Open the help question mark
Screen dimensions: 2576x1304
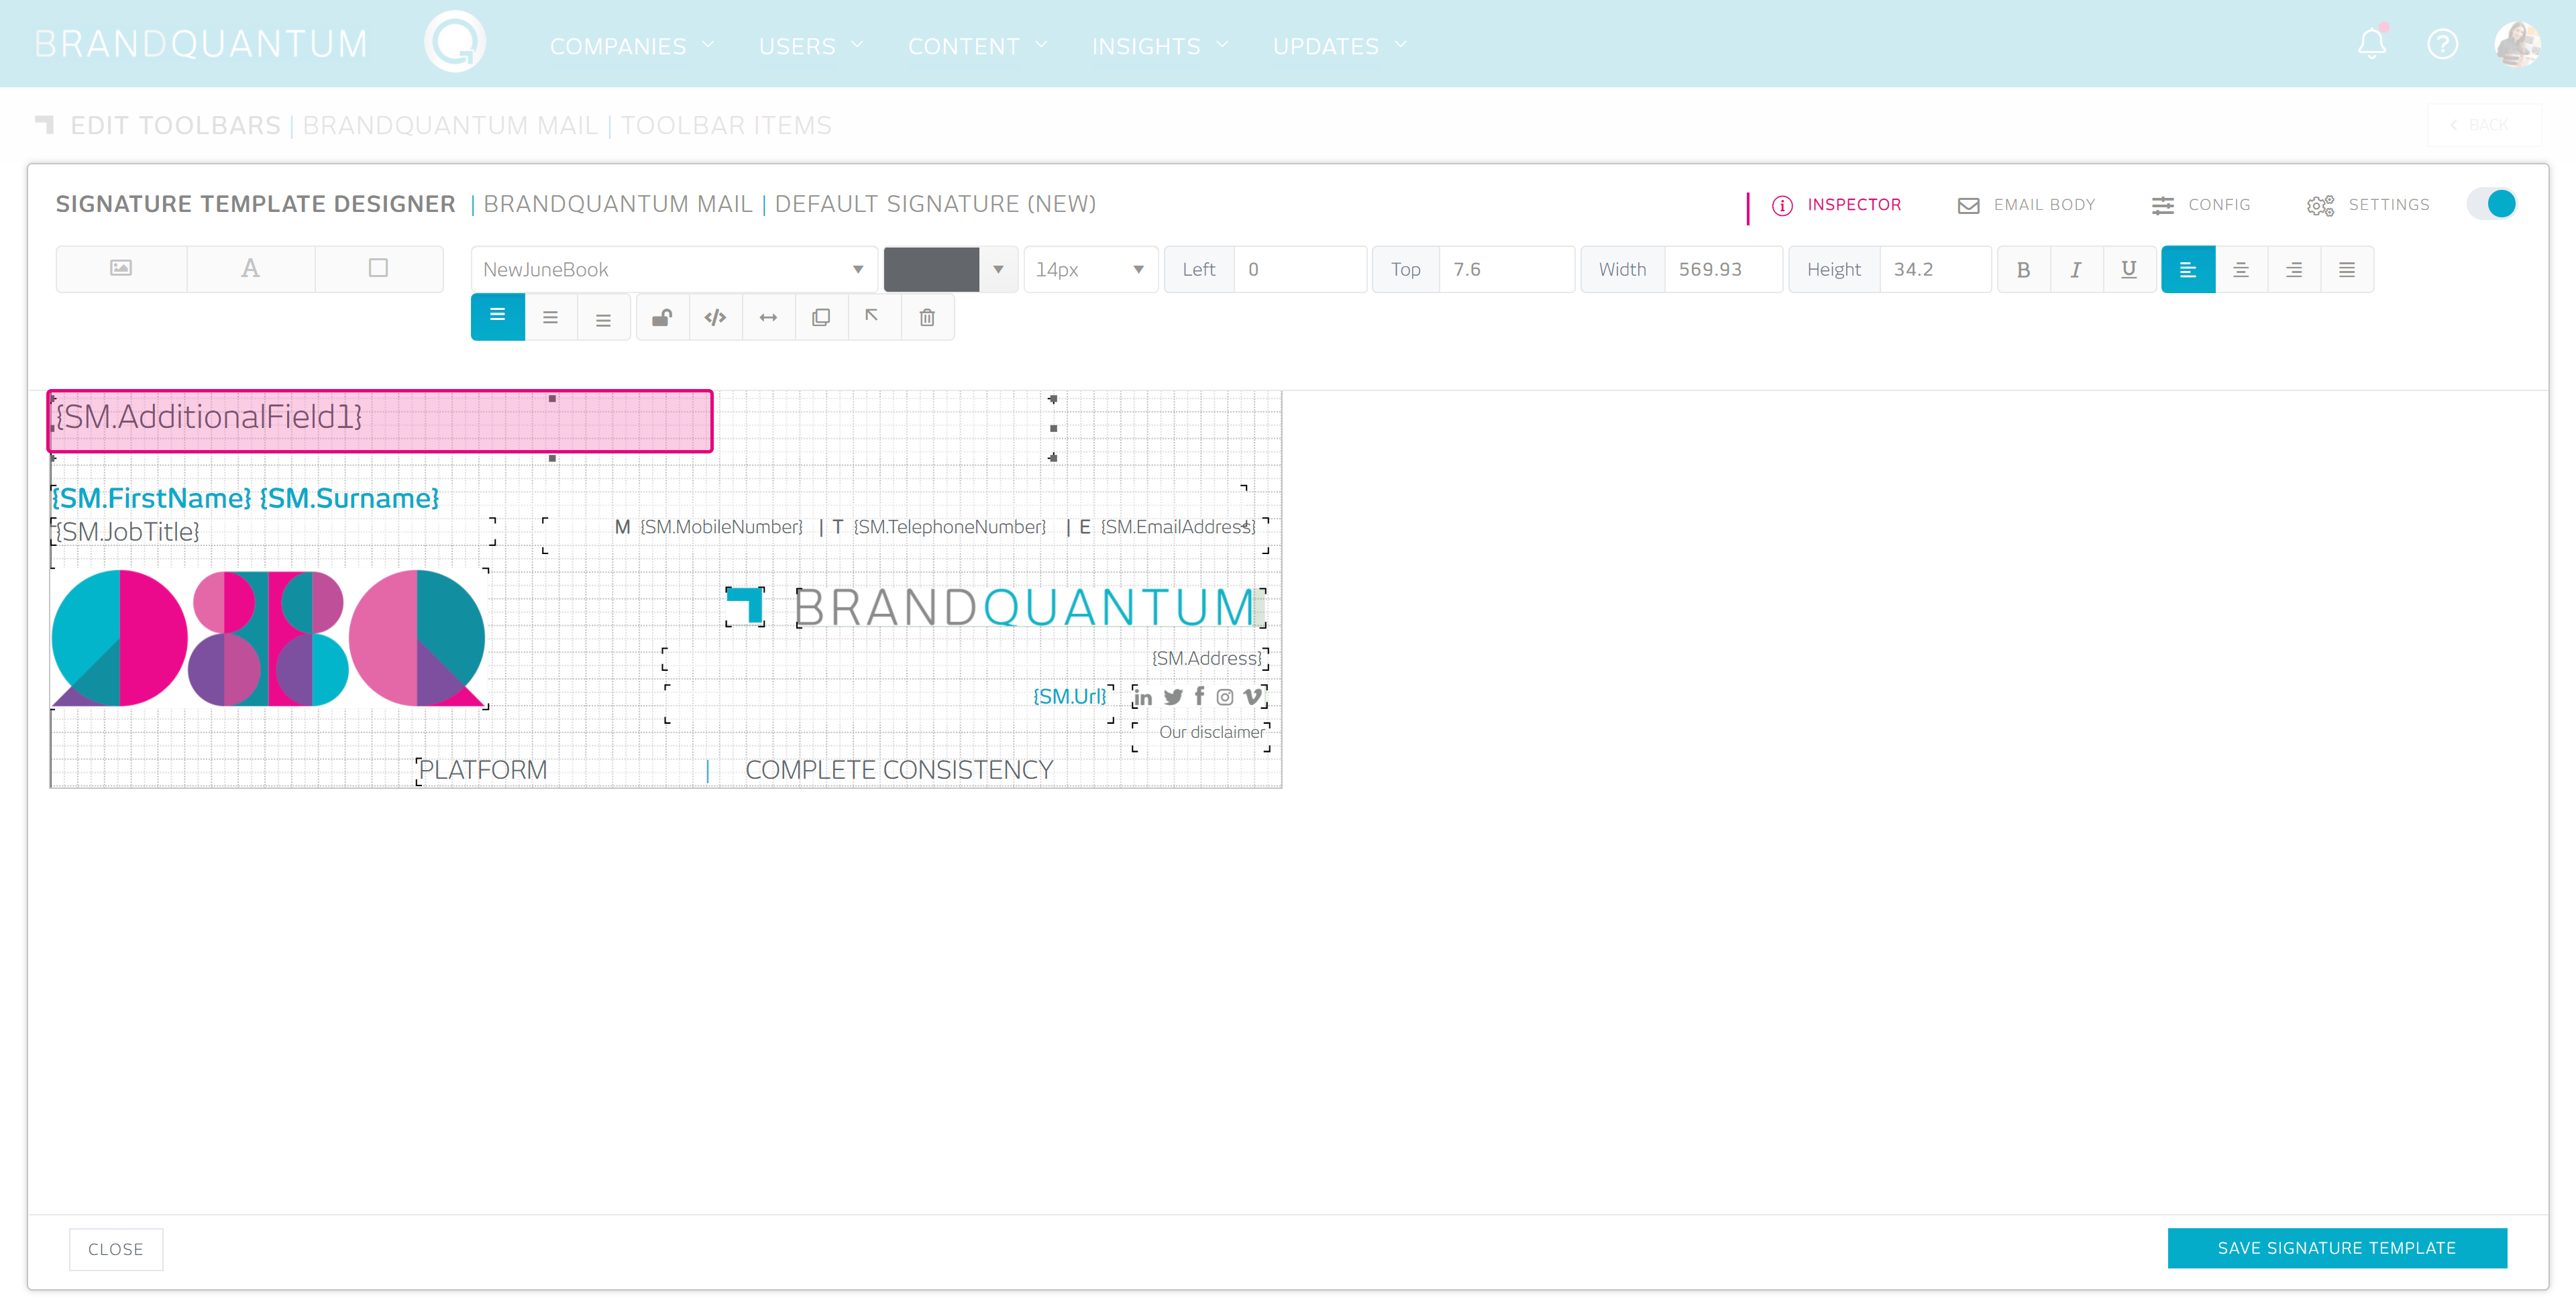tap(2443, 44)
